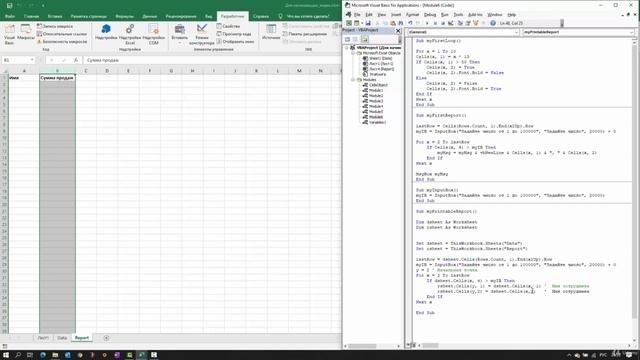
Task: Open the Insert controls (Вставить) dropdown
Action: click(x=180, y=34)
